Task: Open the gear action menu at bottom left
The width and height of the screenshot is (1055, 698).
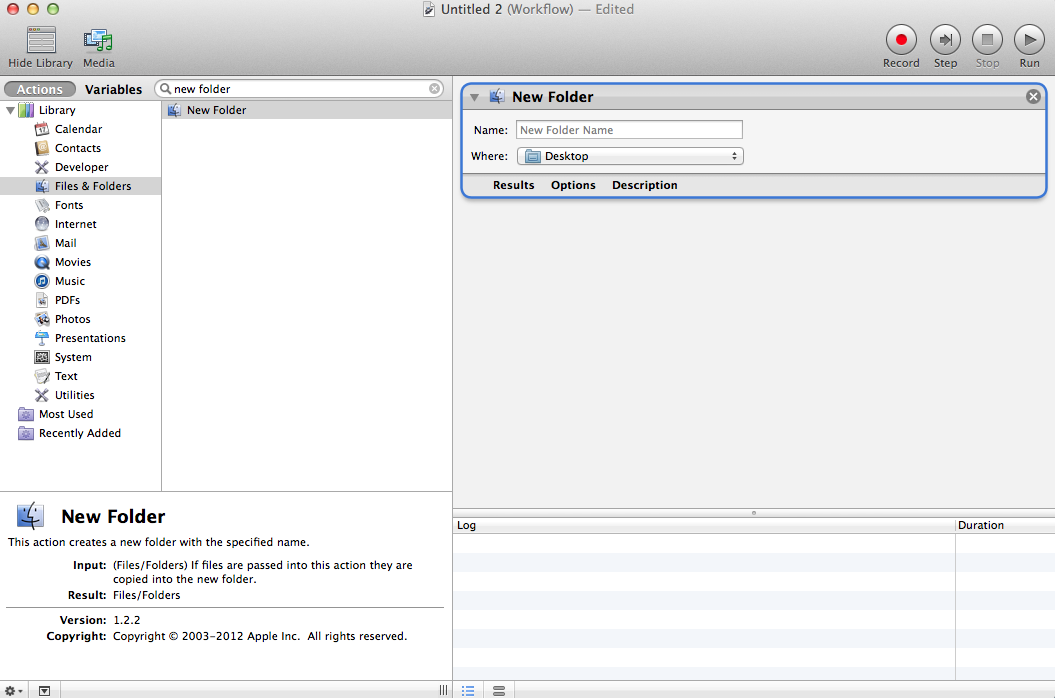Action: 11,690
